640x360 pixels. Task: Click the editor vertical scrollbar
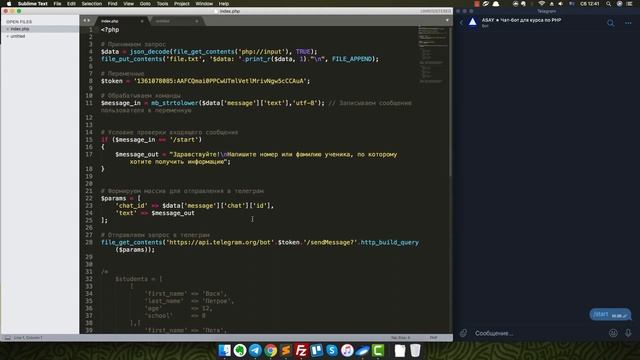pos(451,102)
